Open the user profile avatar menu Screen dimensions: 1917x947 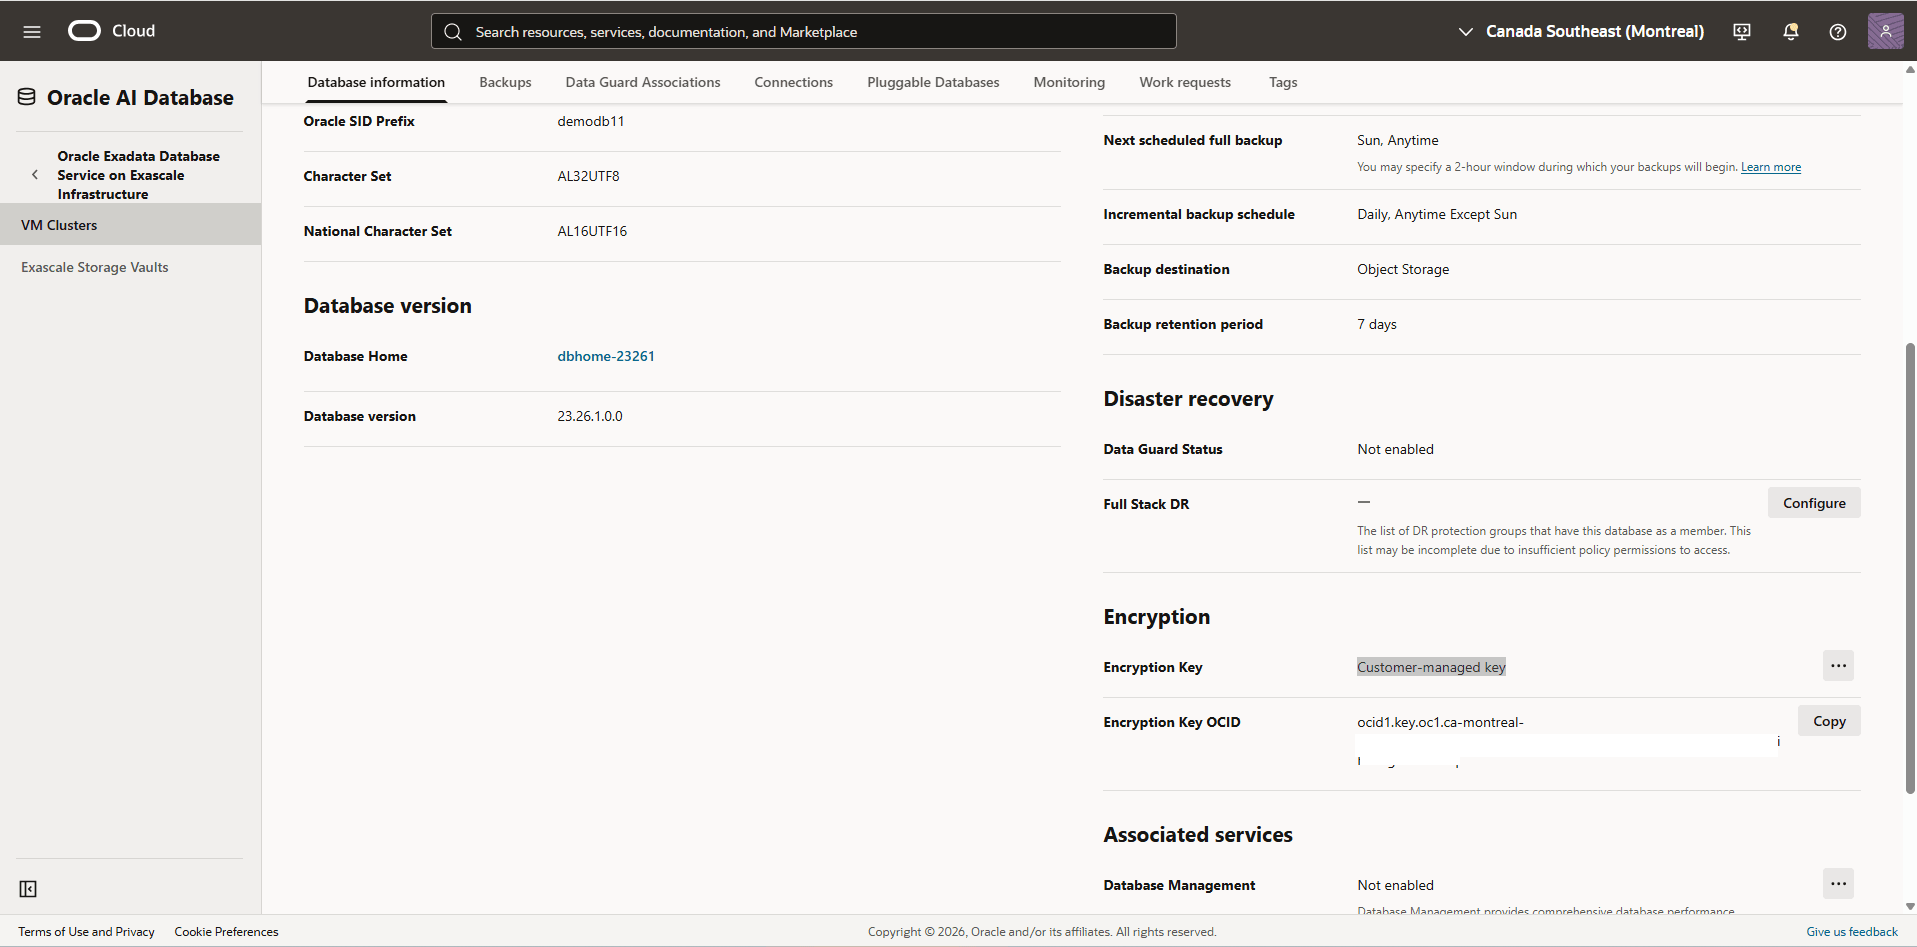click(1885, 31)
